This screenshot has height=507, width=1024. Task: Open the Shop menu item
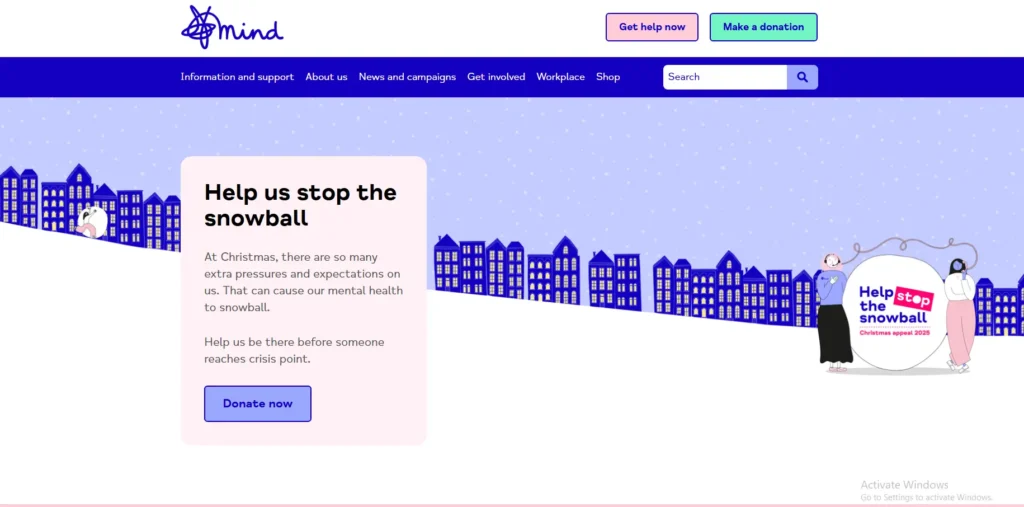[608, 77]
